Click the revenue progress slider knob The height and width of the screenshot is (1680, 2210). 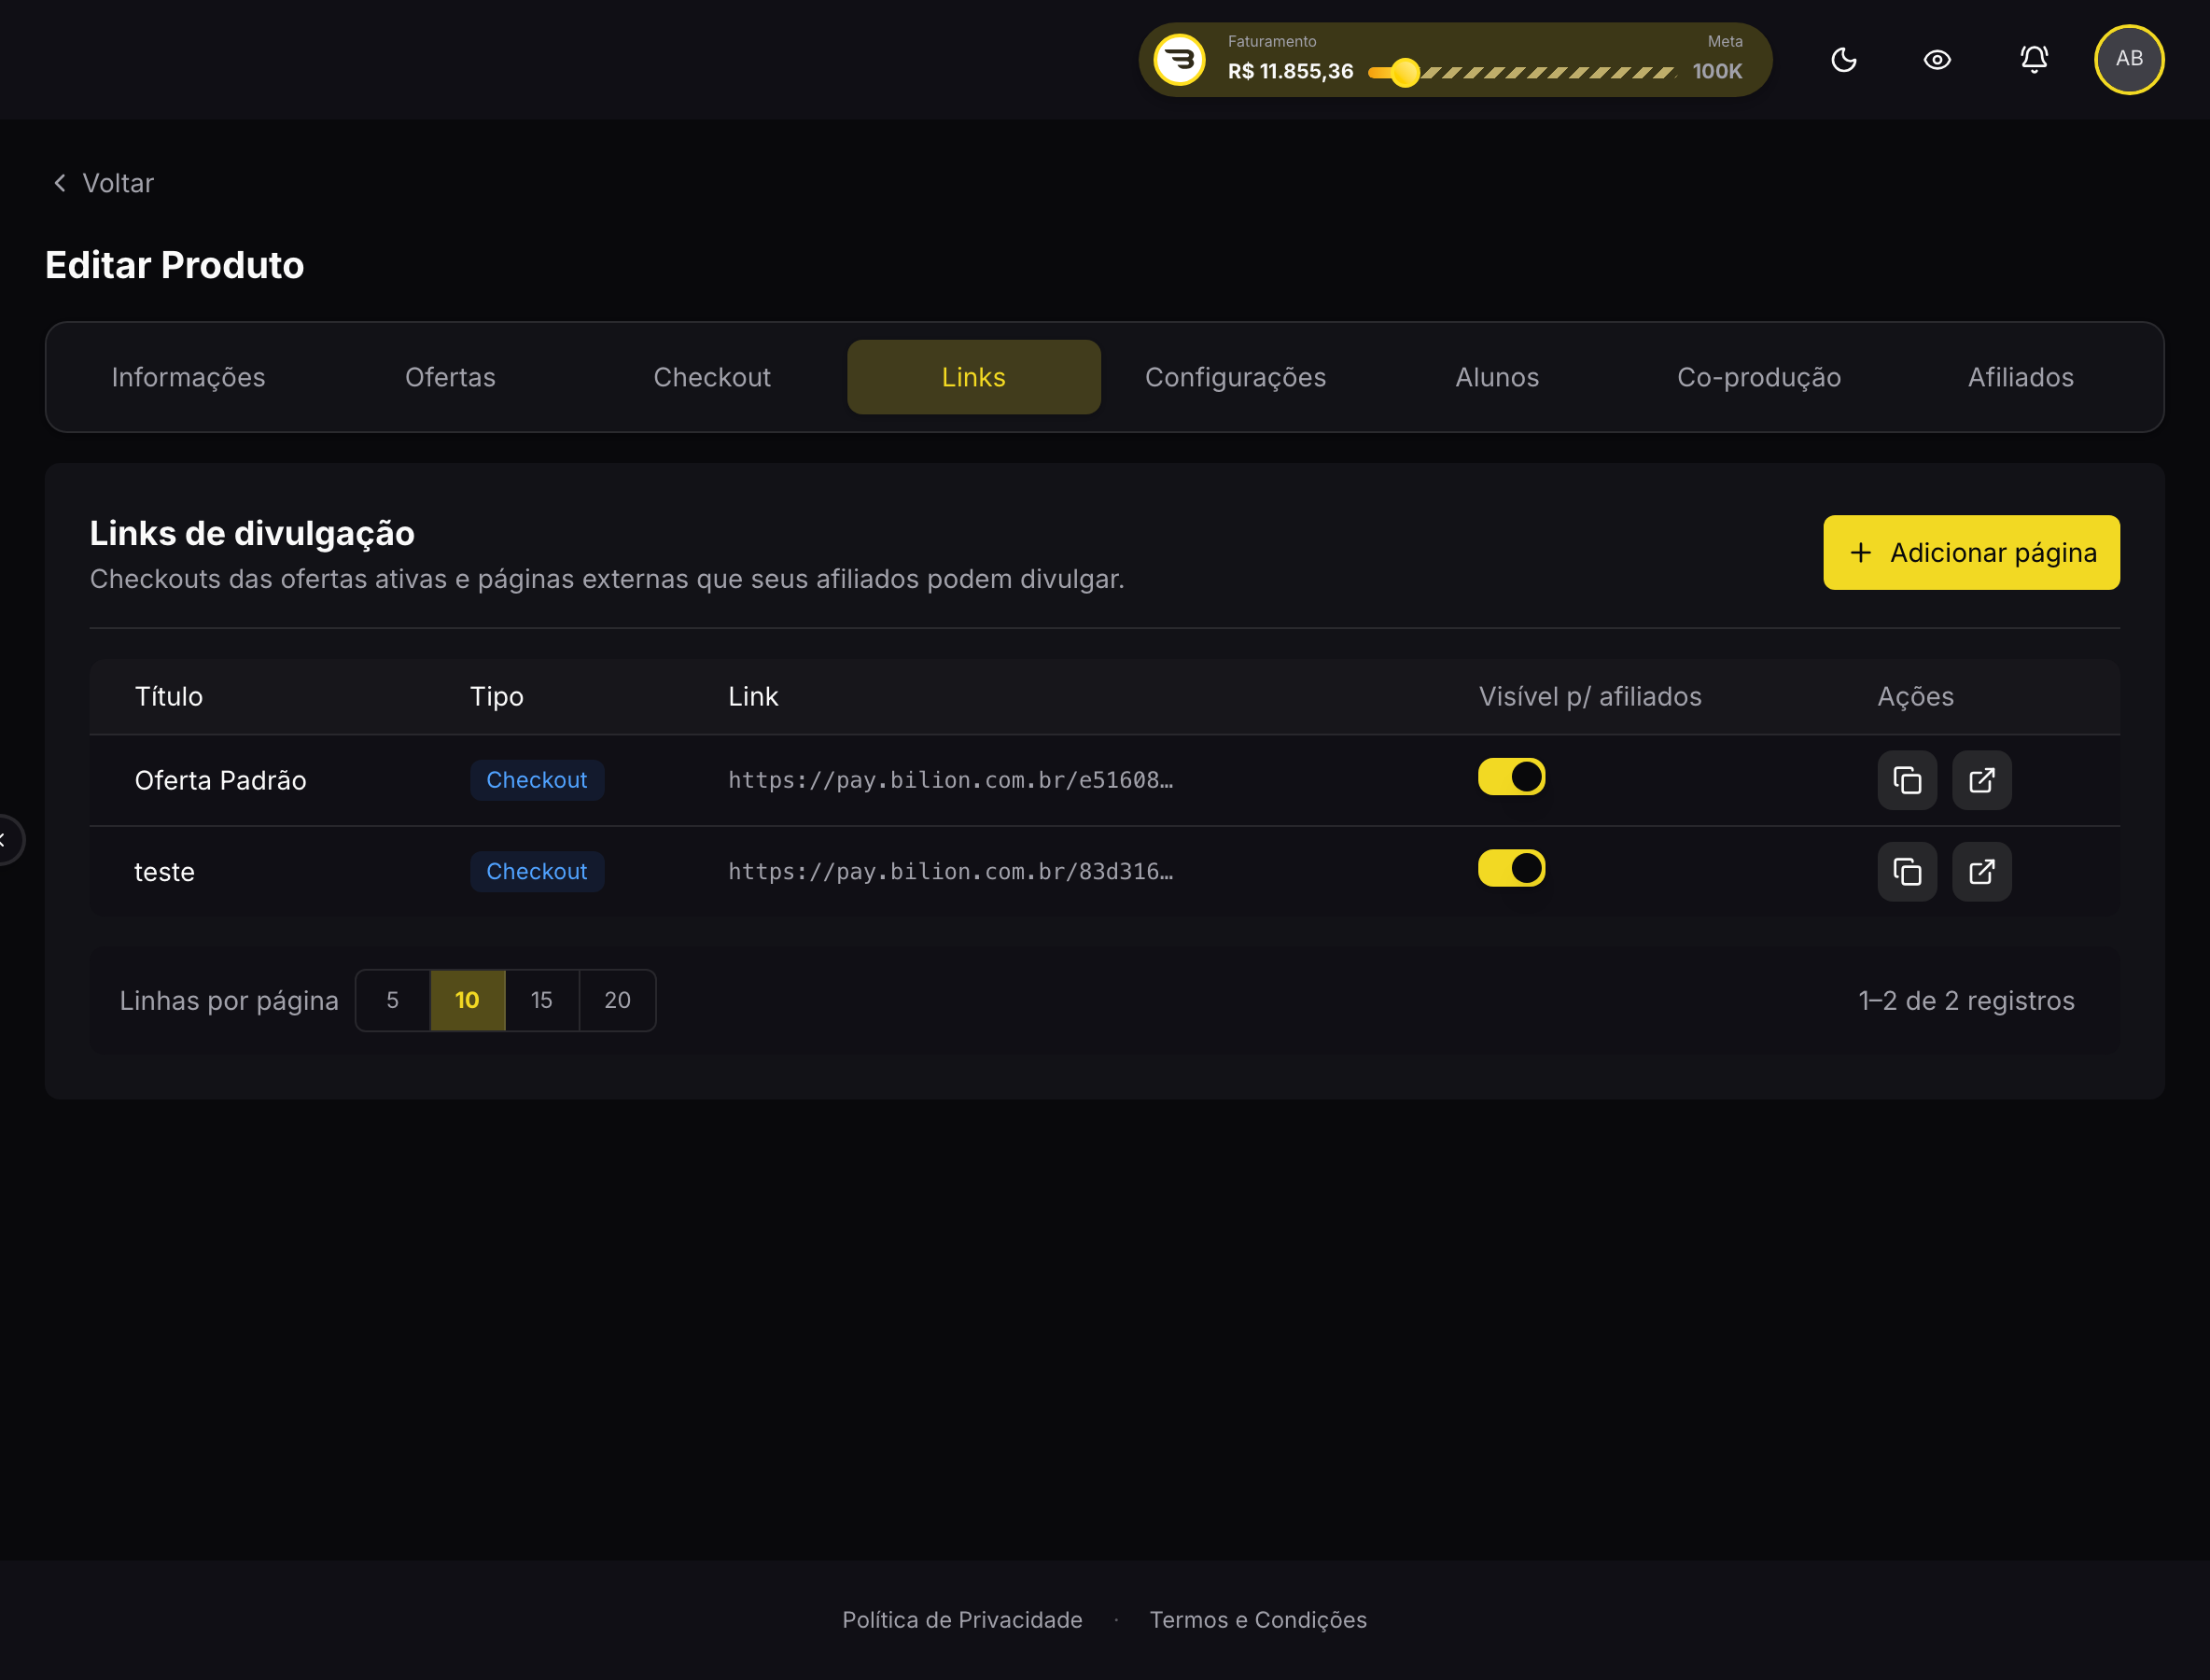click(x=1405, y=72)
